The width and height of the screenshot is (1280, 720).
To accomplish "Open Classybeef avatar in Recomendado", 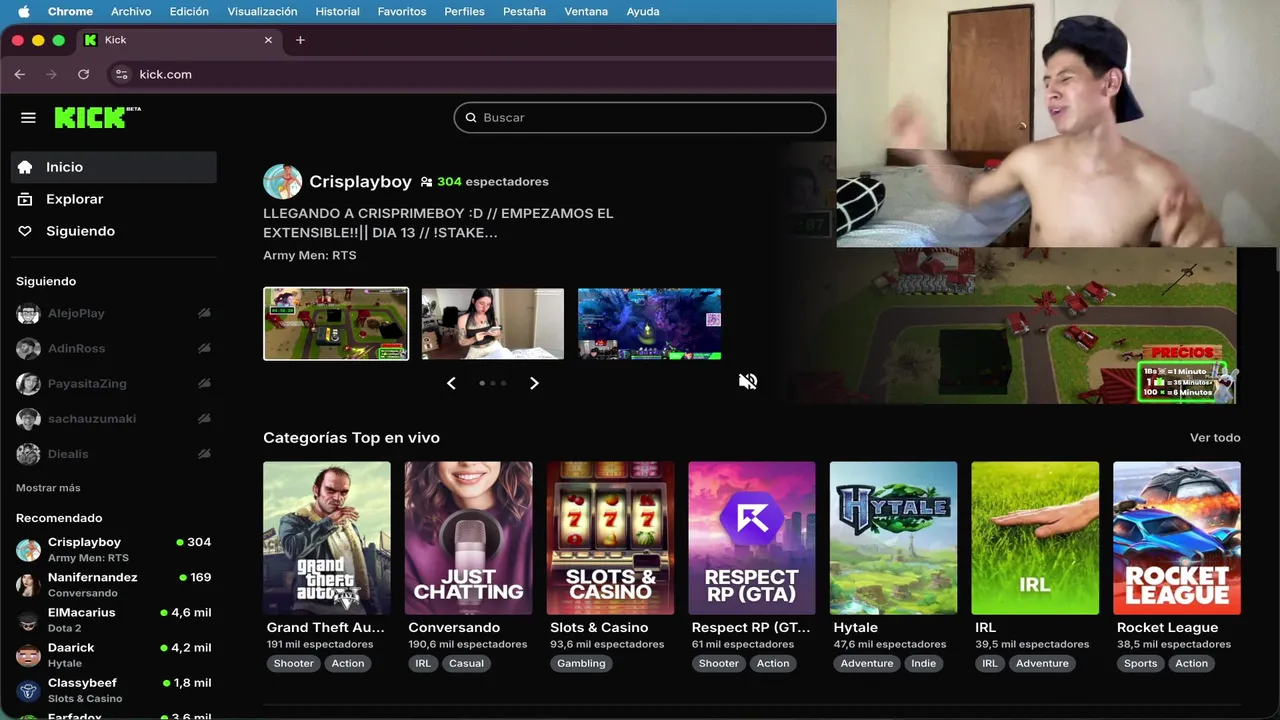I will (x=28, y=690).
